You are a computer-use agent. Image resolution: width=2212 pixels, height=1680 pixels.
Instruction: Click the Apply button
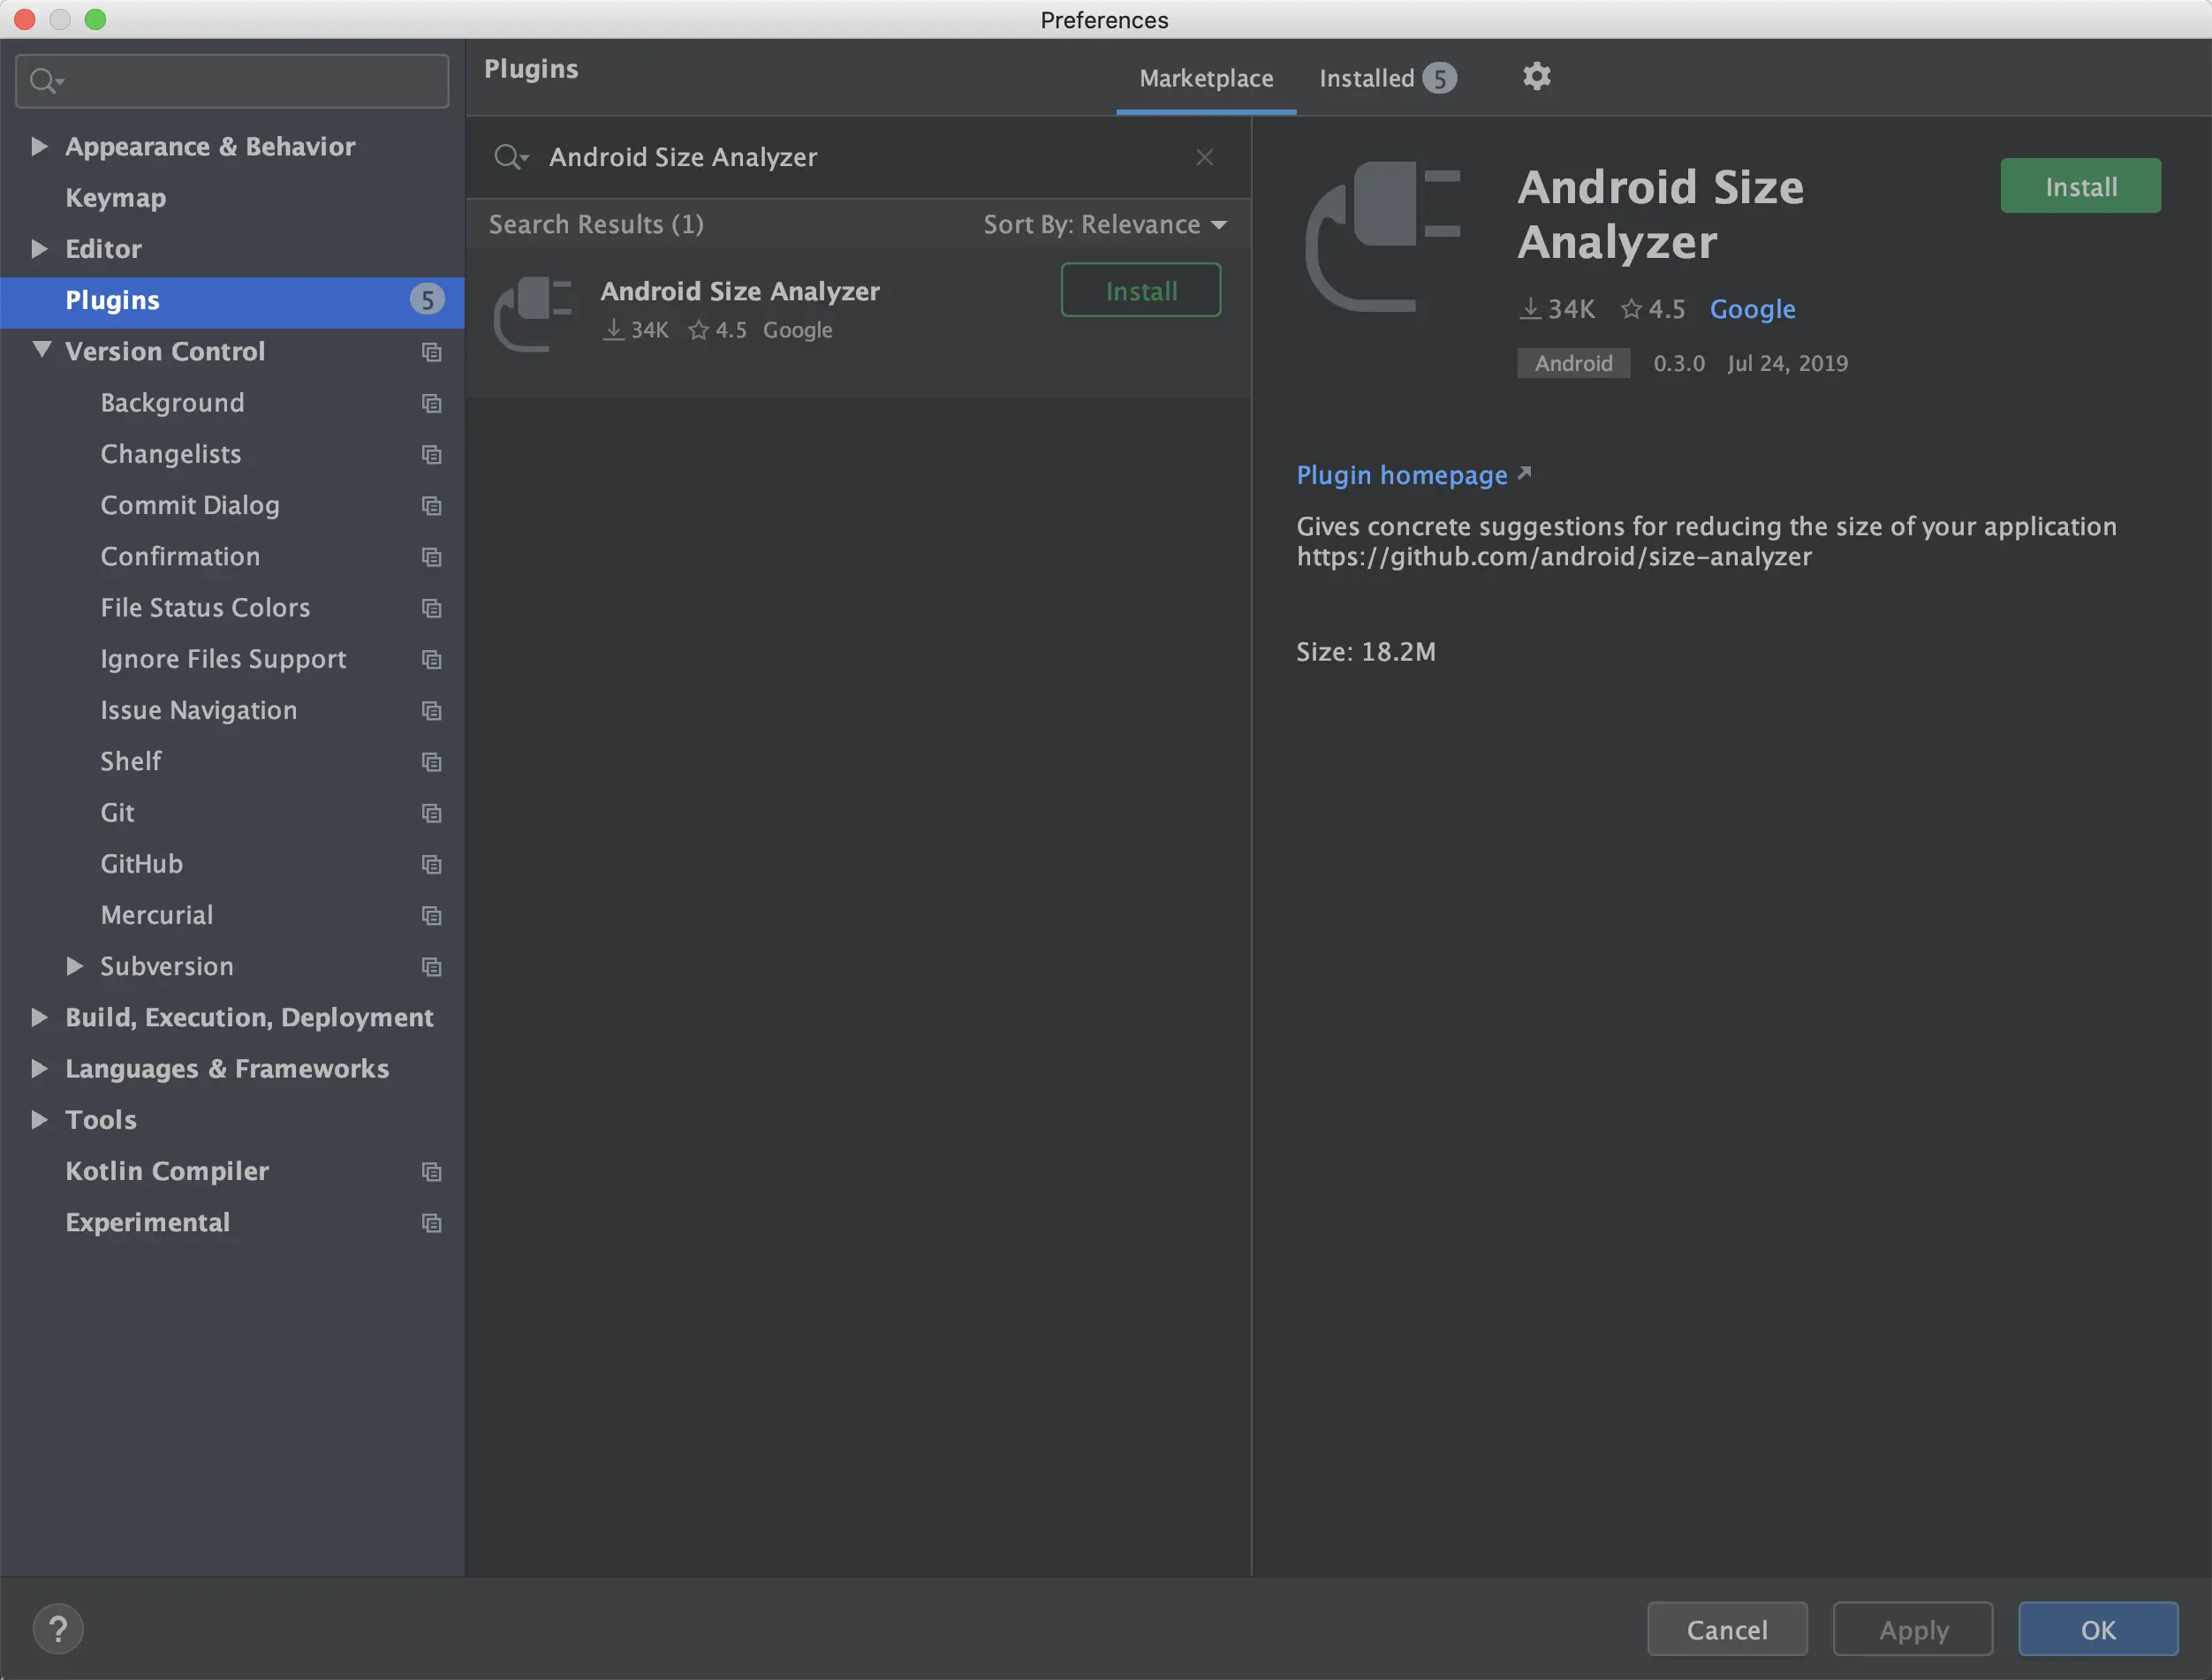click(1912, 1628)
